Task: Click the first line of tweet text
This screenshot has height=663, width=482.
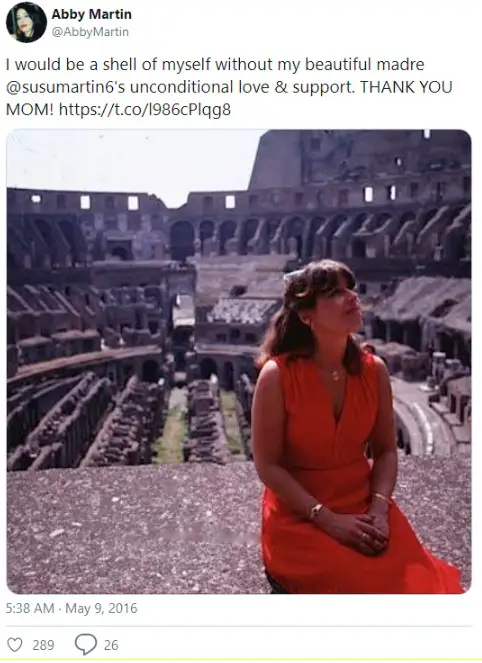Action: pyautogui.click(x=215, y=65)
